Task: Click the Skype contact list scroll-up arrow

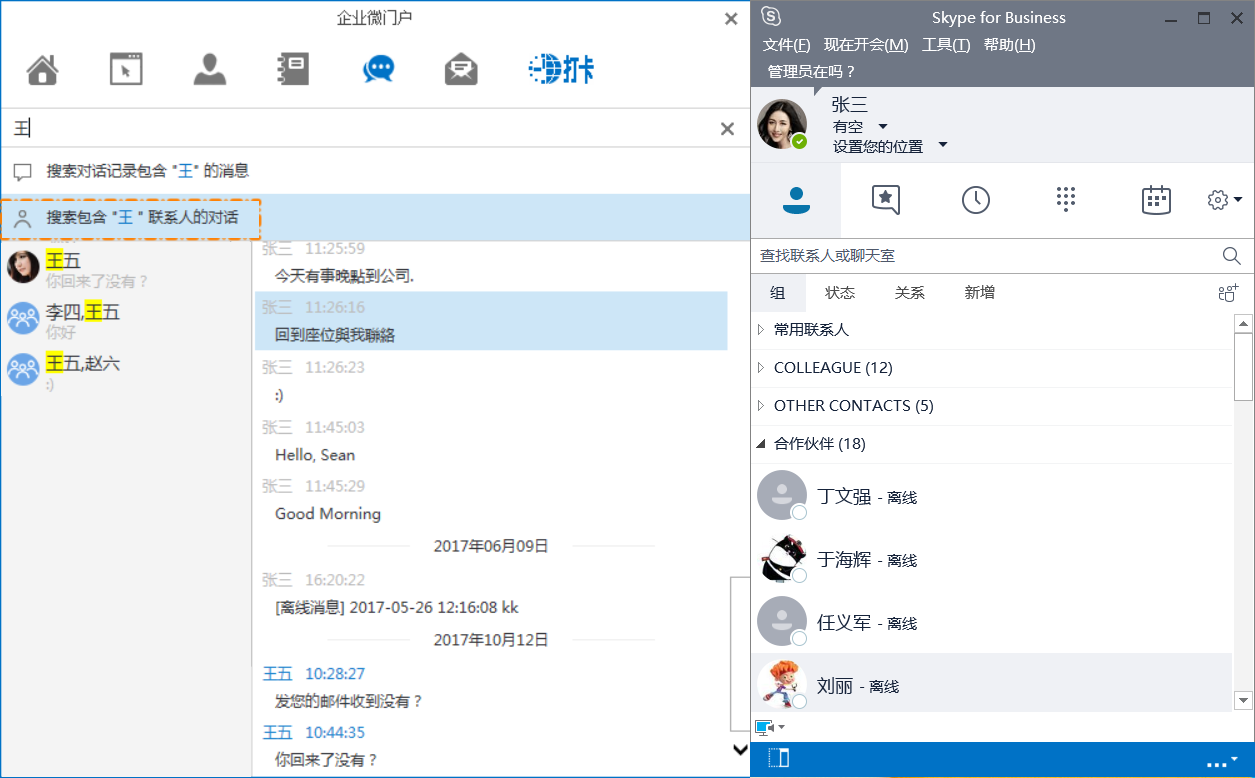Action: (x=1244, y=323)
